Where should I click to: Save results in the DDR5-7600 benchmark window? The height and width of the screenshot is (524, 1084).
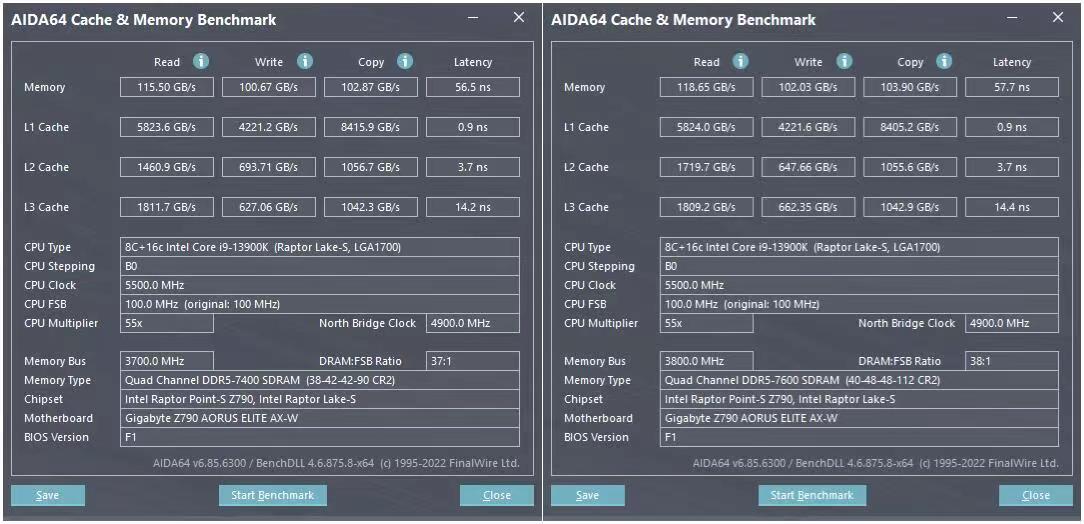click(x=588, y=495)
